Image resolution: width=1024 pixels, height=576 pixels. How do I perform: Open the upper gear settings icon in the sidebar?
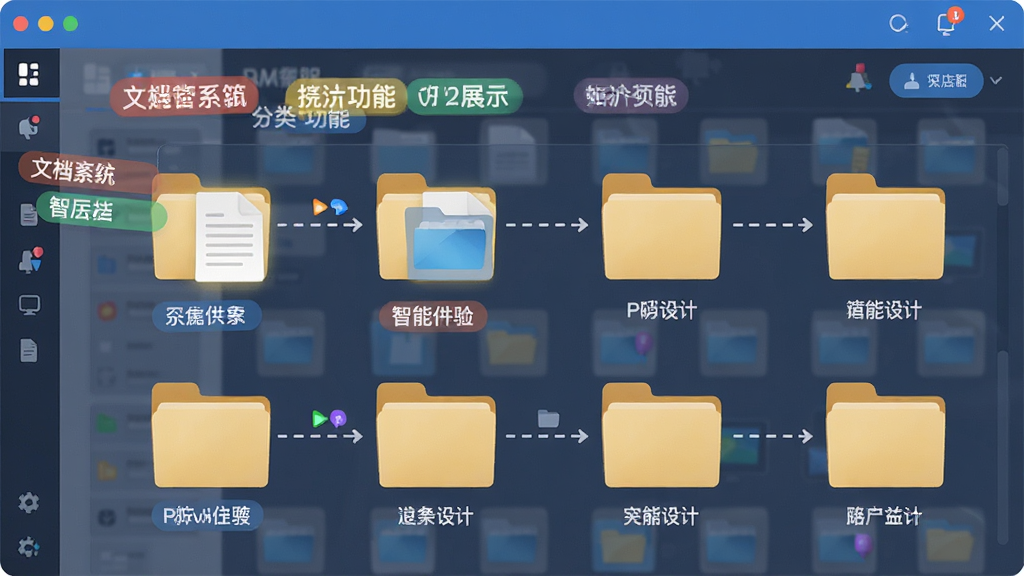[x=28, y=502]
